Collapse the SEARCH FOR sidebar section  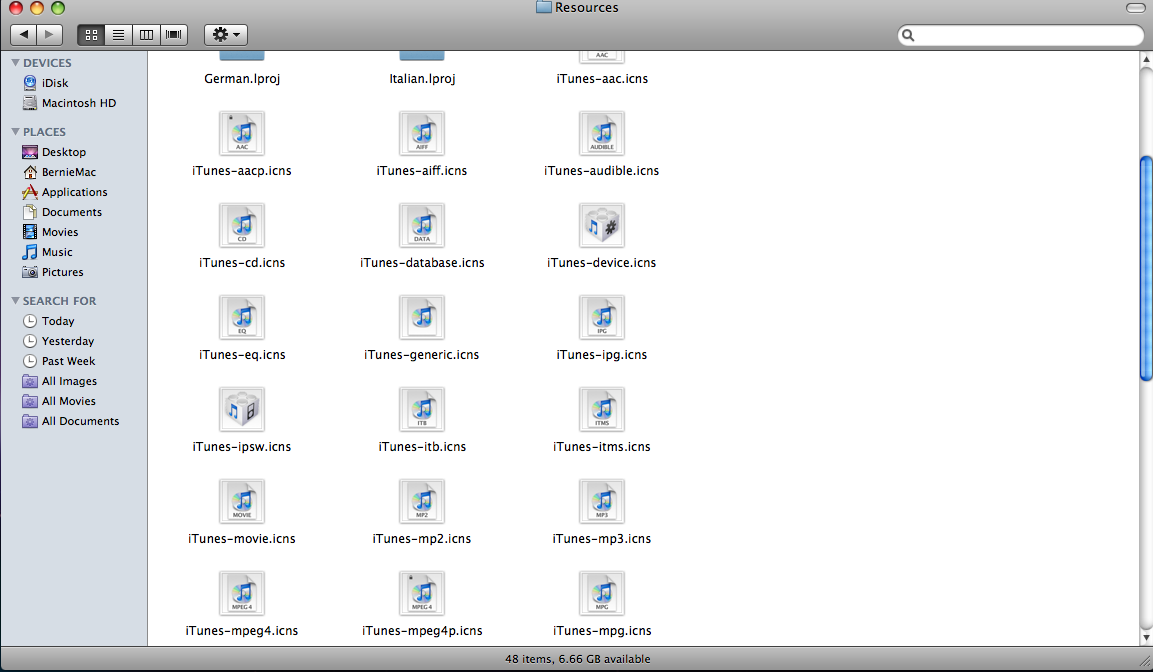[x=15, y=301]
